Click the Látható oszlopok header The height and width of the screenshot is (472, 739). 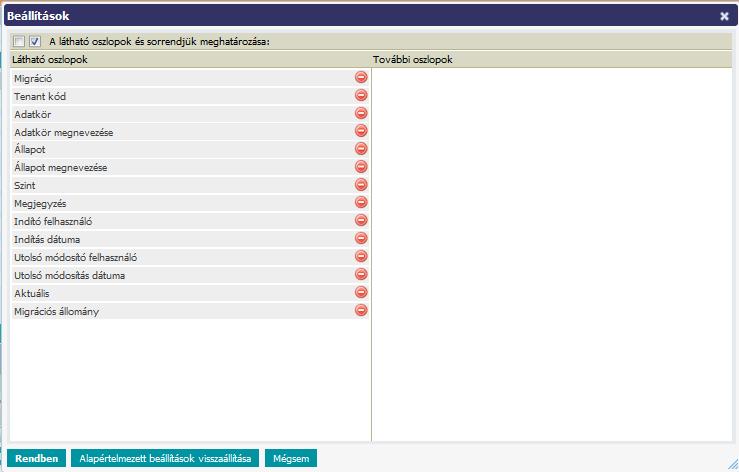click(50, 59)
